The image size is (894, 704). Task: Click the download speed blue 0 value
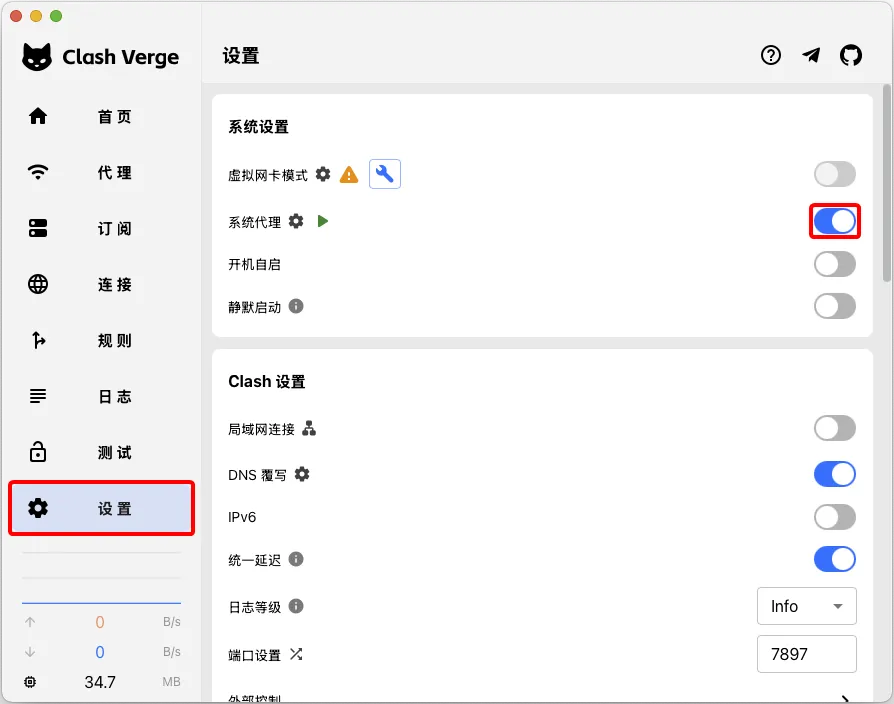point(100,652)
